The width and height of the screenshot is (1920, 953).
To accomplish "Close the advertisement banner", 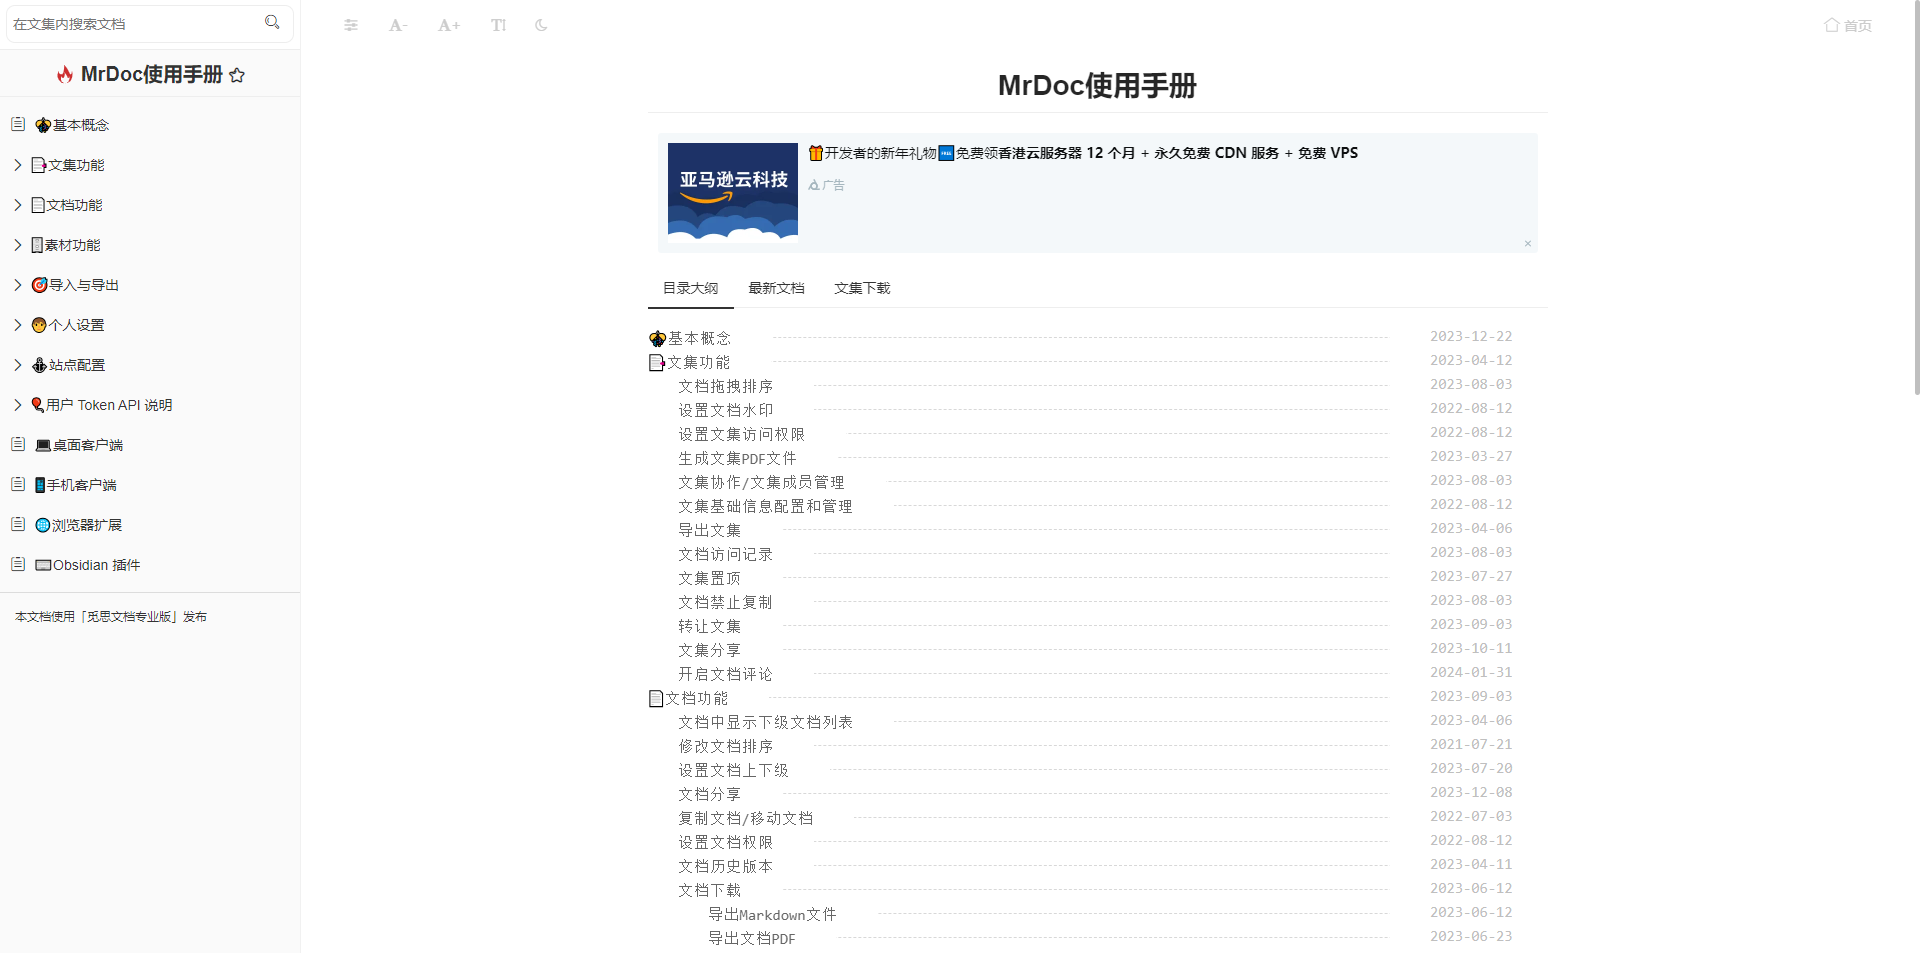I will (1528, 244).
